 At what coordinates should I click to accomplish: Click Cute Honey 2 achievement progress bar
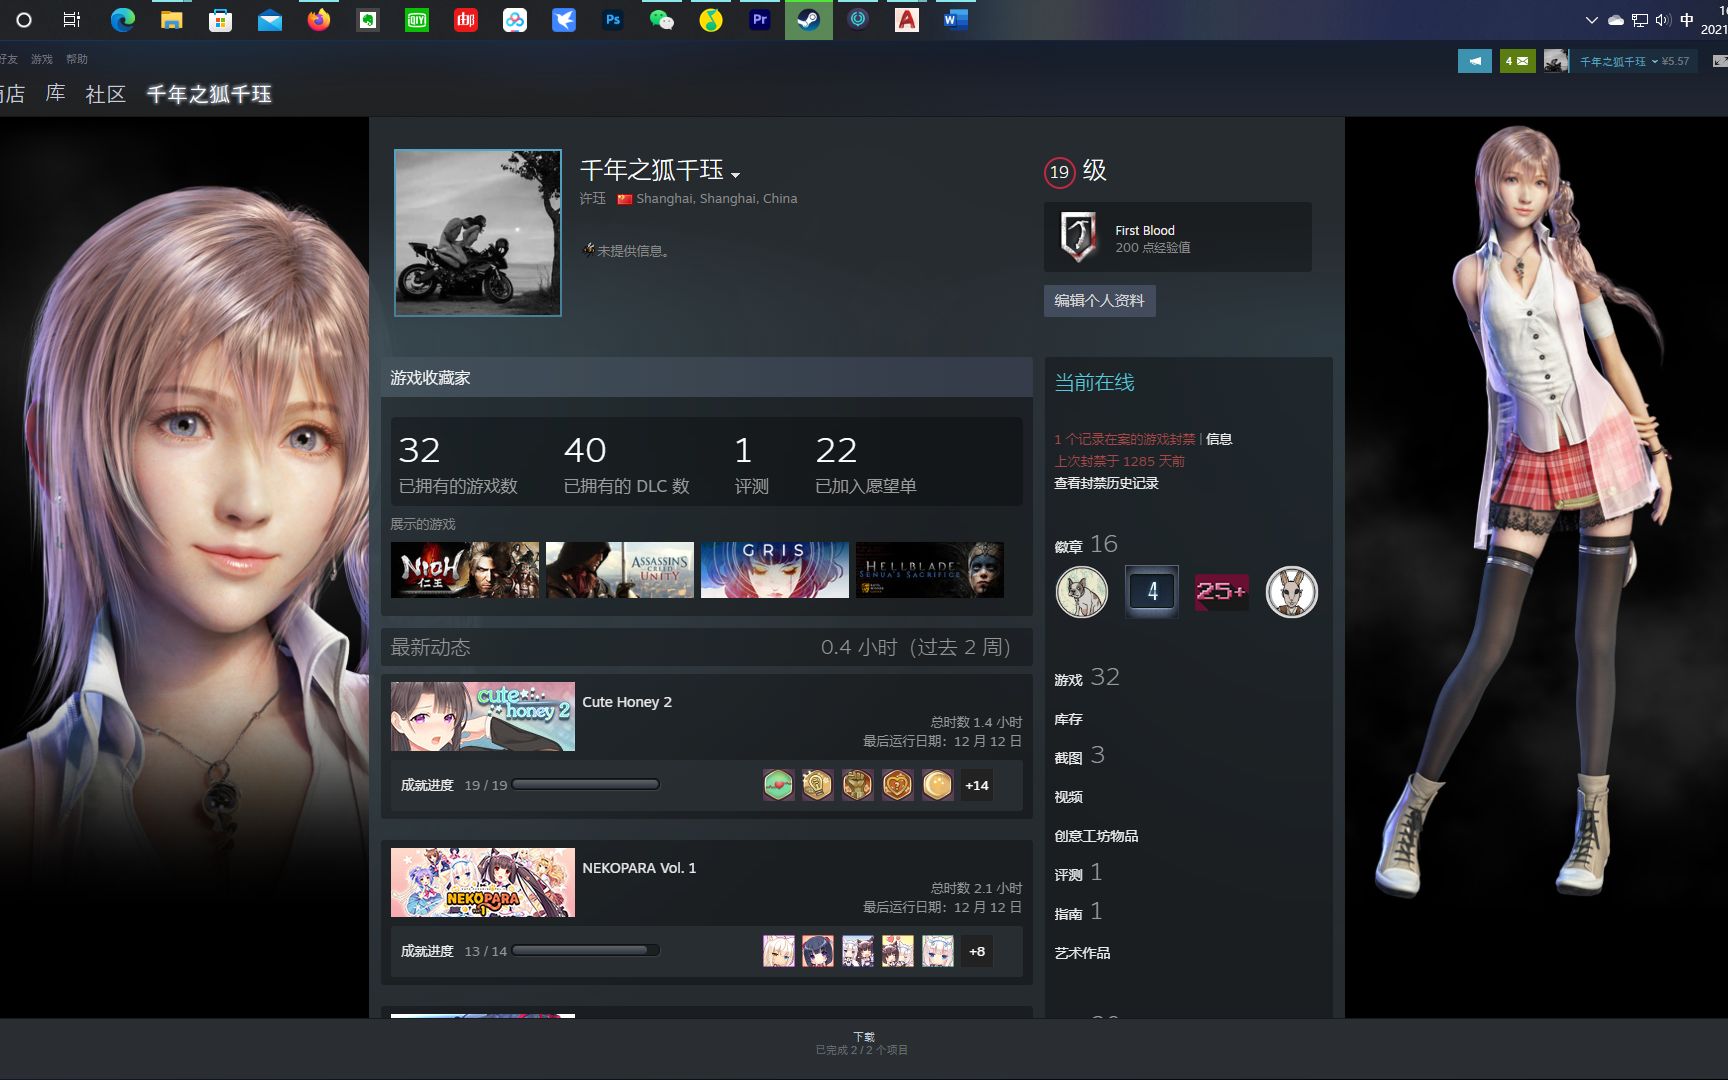pos(586,785)
